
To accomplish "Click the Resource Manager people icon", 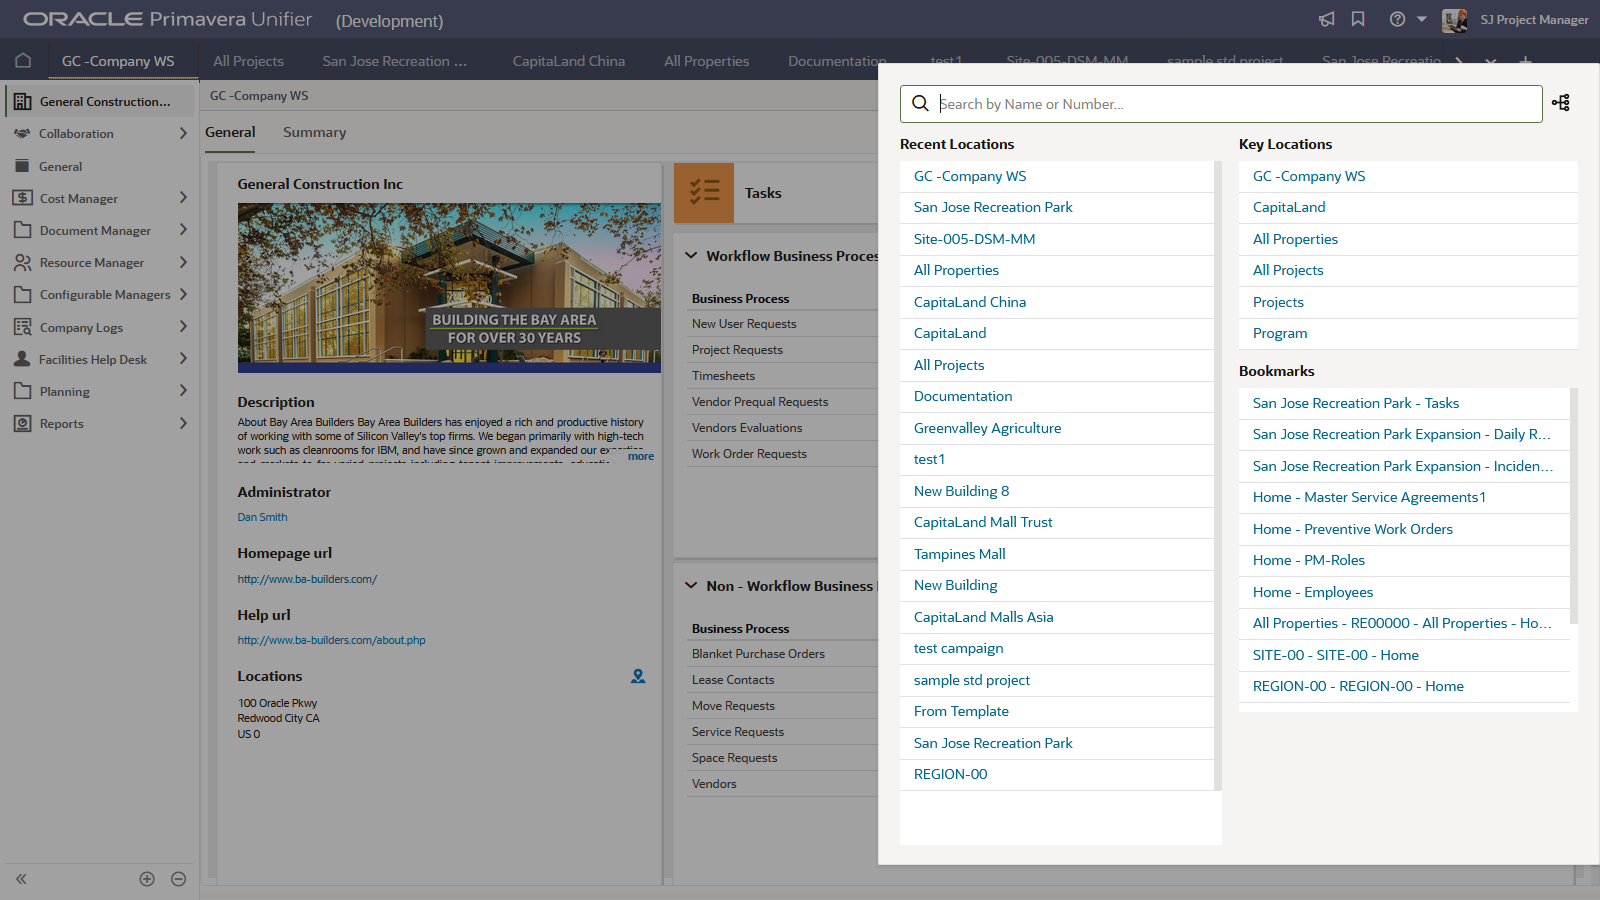I will (x=22, y=262).
